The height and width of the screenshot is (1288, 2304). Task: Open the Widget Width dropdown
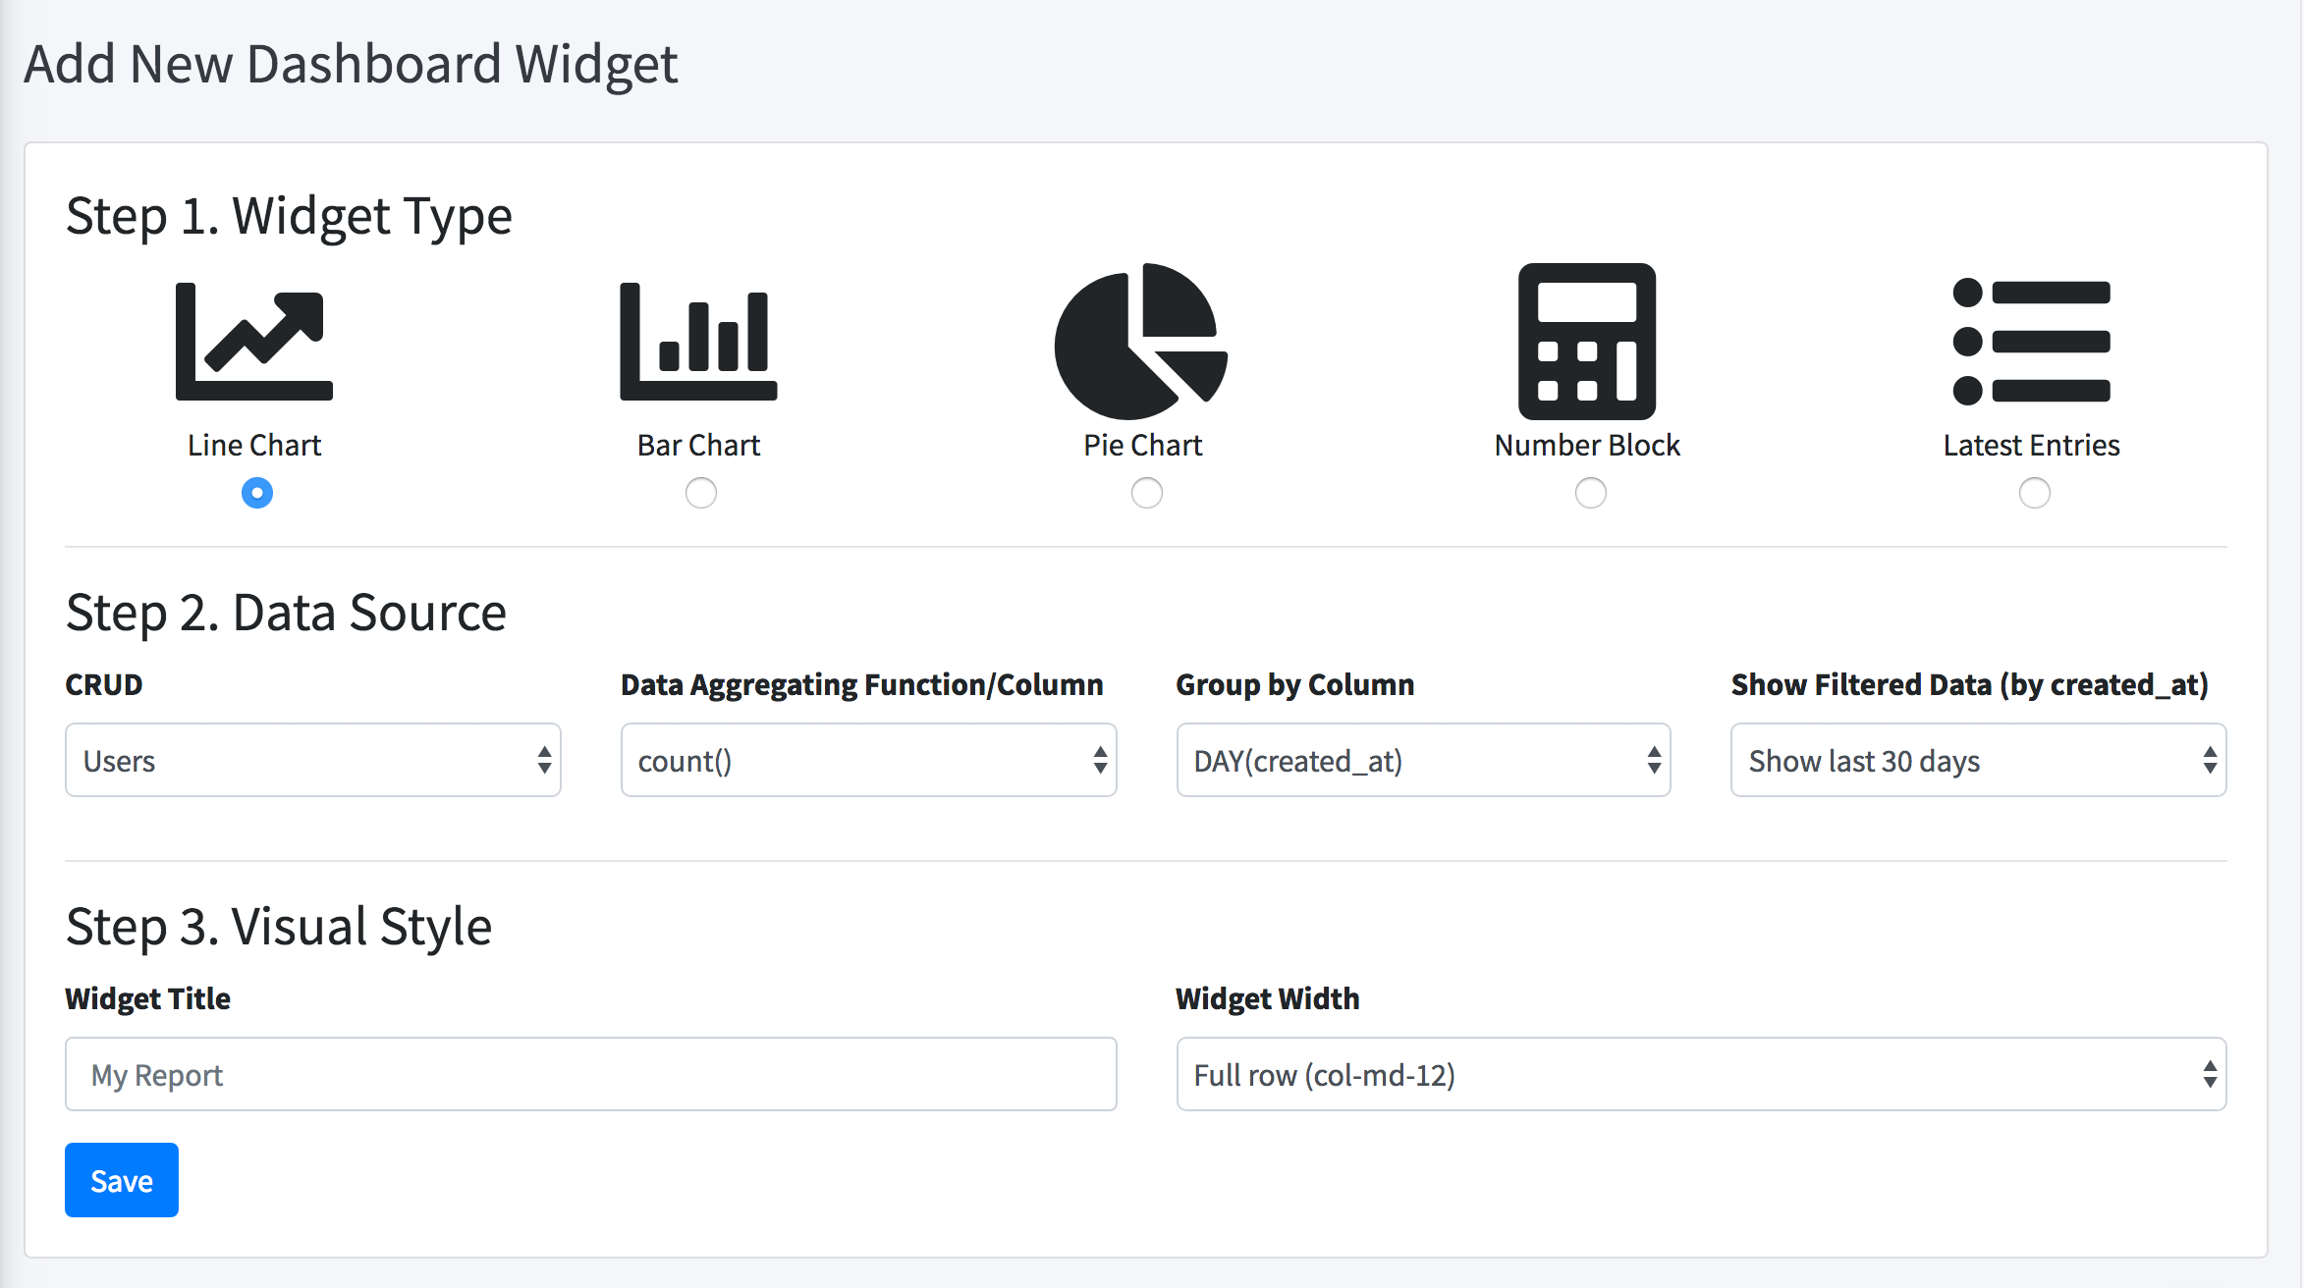1701,1075
